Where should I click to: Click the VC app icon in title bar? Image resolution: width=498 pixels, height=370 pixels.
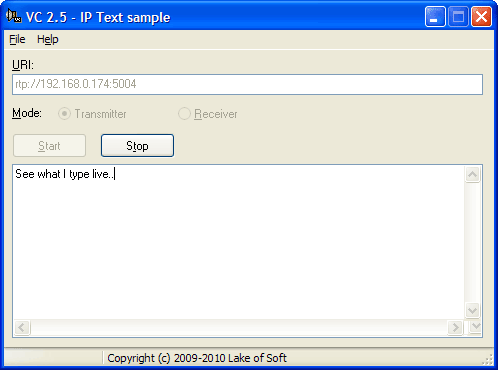pos(14,16)
